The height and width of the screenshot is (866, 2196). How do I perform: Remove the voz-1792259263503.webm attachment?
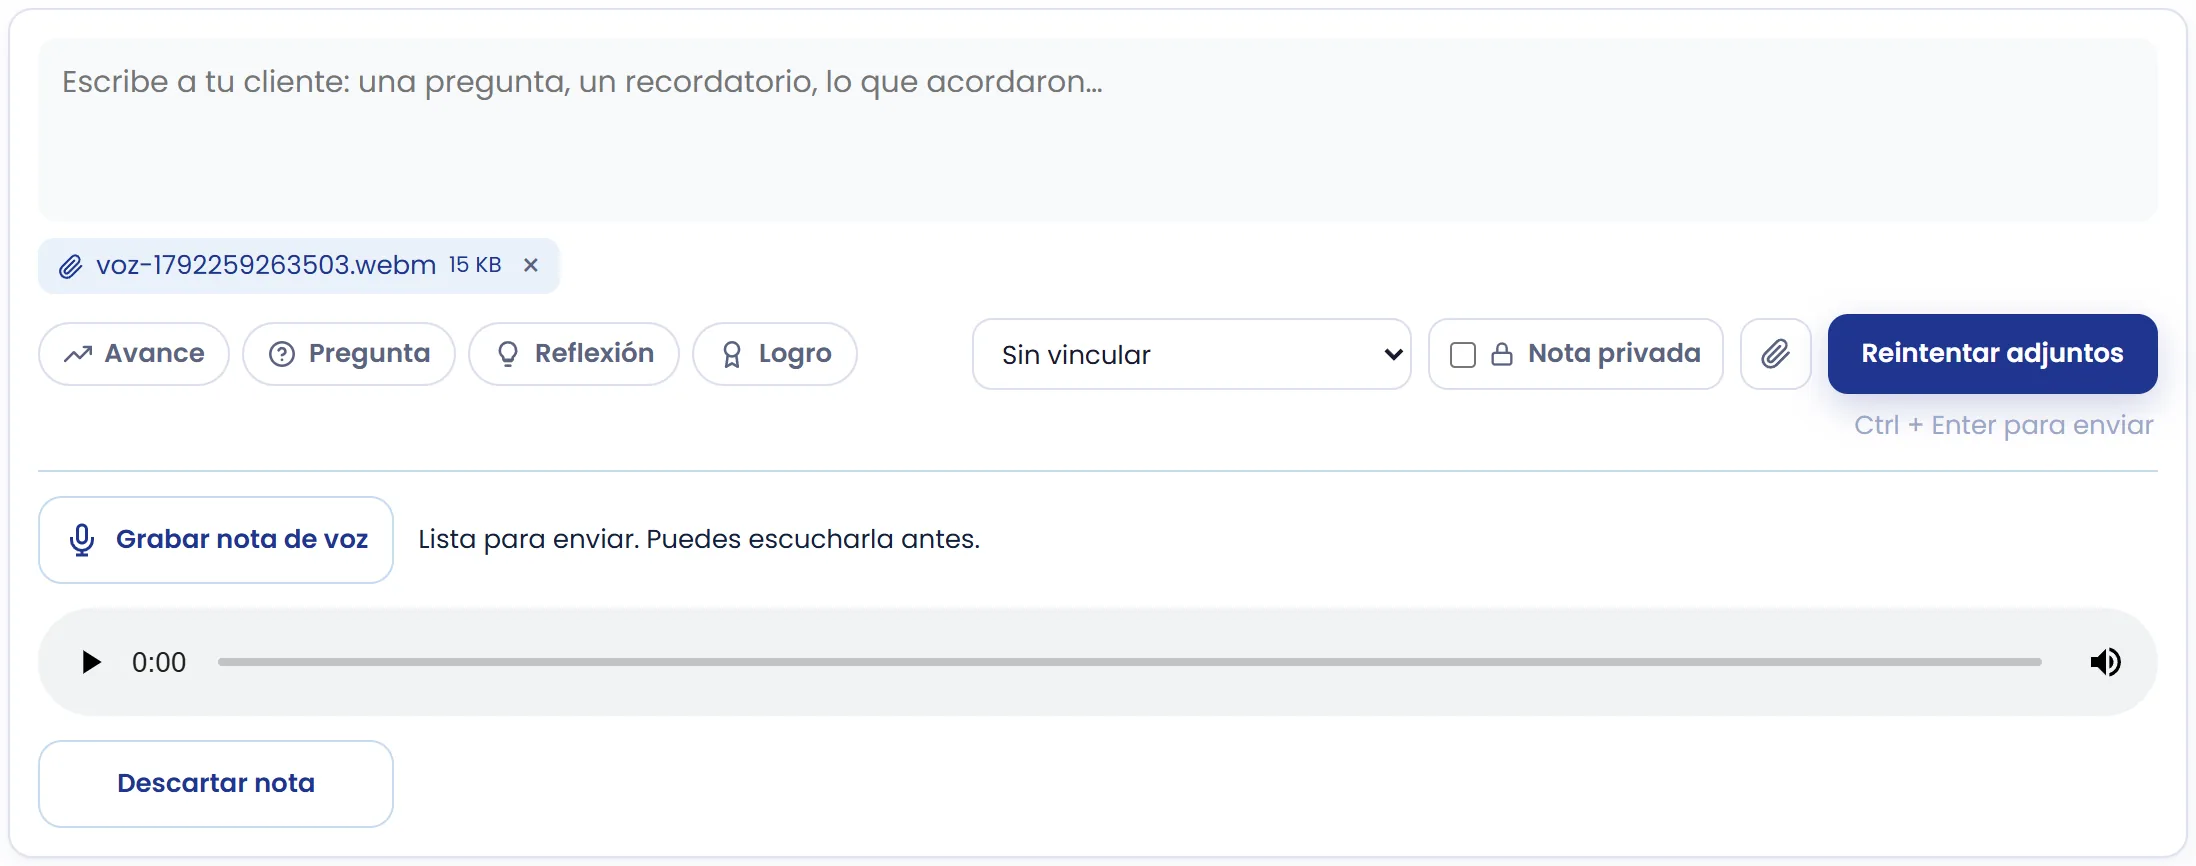tap(531, 265)
